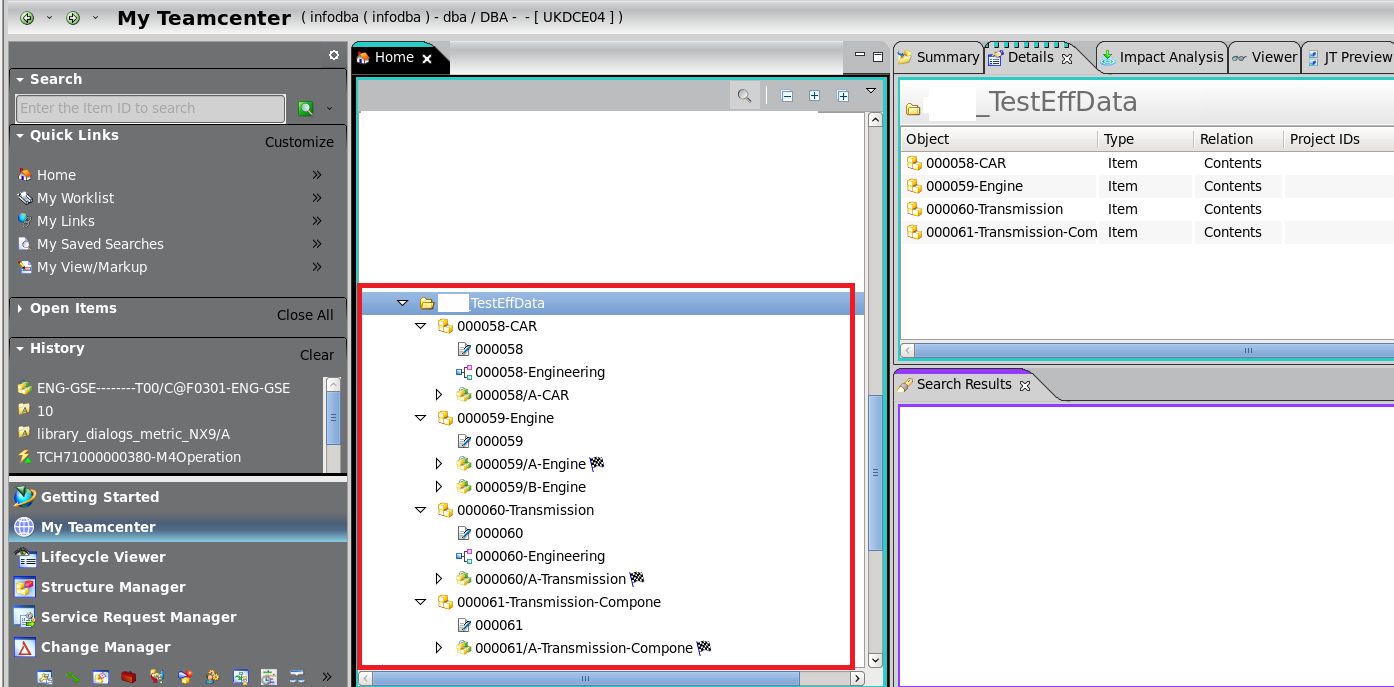Expand the Open Items section
The height and width of the screenshot is (687, 1394).
click(x=20, y=308)
